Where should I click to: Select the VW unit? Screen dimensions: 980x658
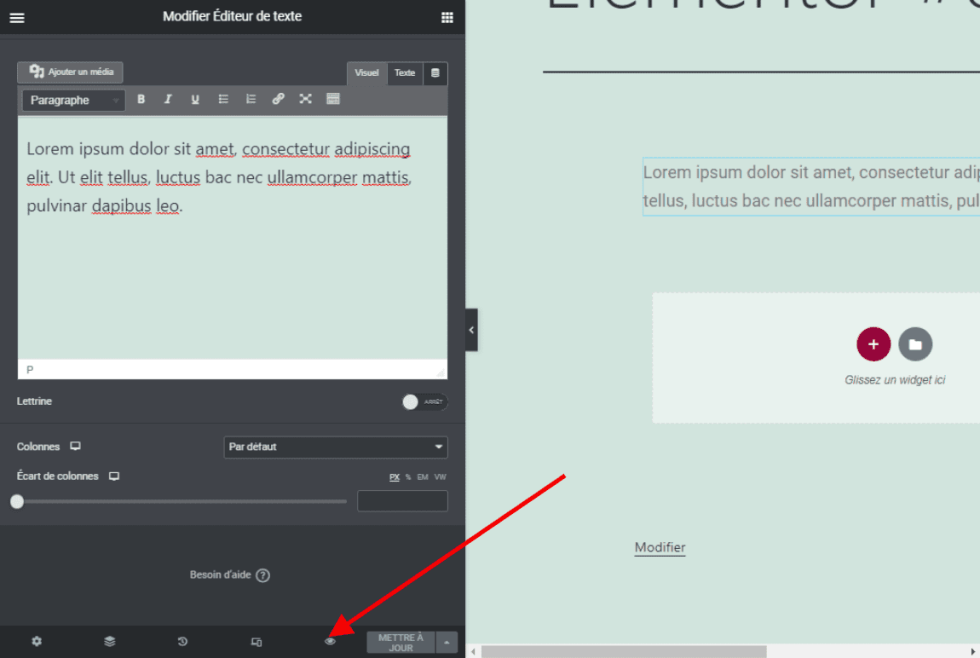[x=440, y=477]
